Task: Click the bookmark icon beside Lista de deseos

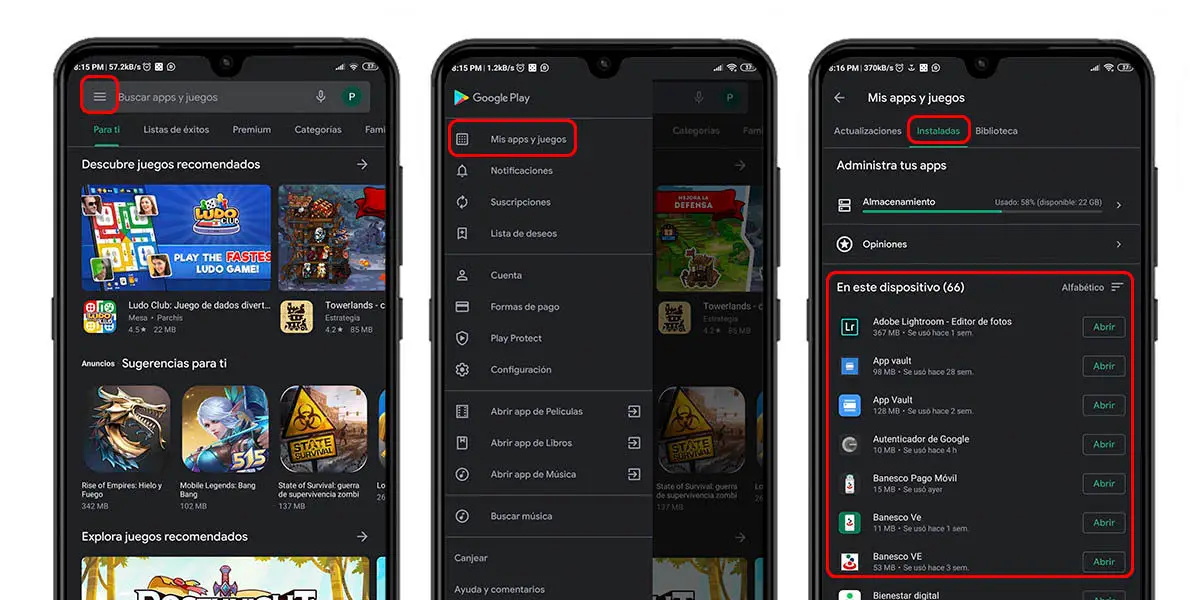Action: coord(462,234)
